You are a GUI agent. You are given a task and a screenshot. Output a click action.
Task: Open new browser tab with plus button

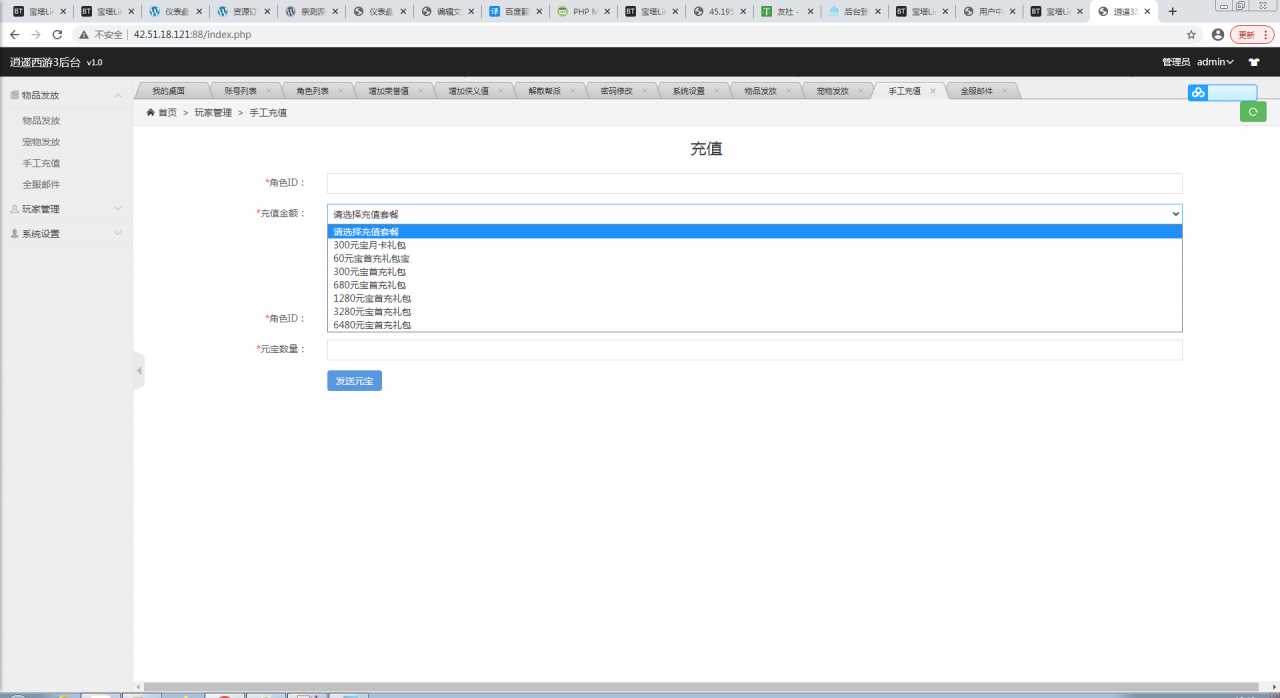pos(1172,12)
